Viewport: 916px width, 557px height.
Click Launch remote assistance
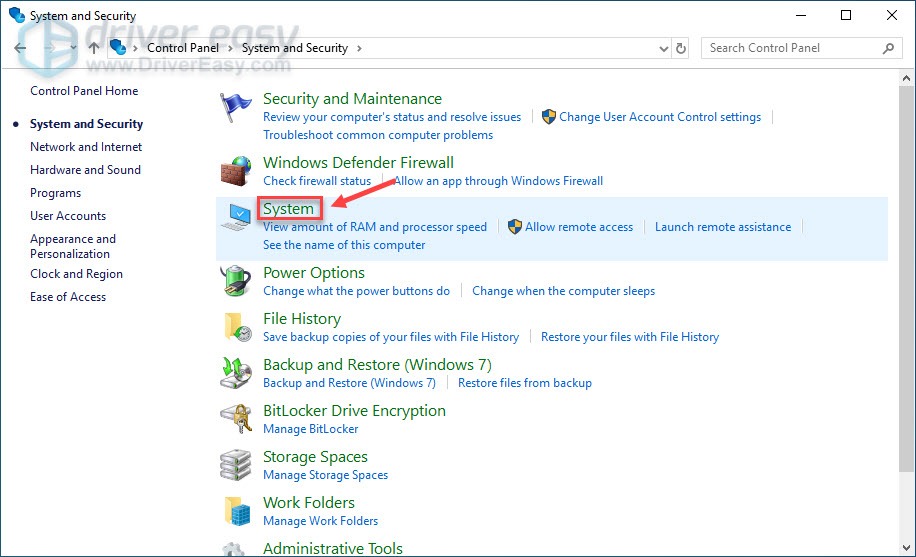(723, 227)
